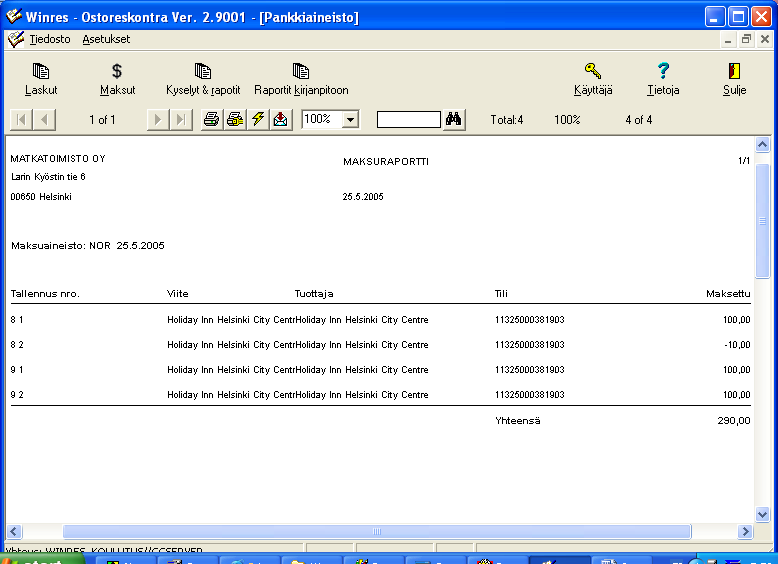Print the payment report
This screenshot has height=564, width=778.
(211, 120)
